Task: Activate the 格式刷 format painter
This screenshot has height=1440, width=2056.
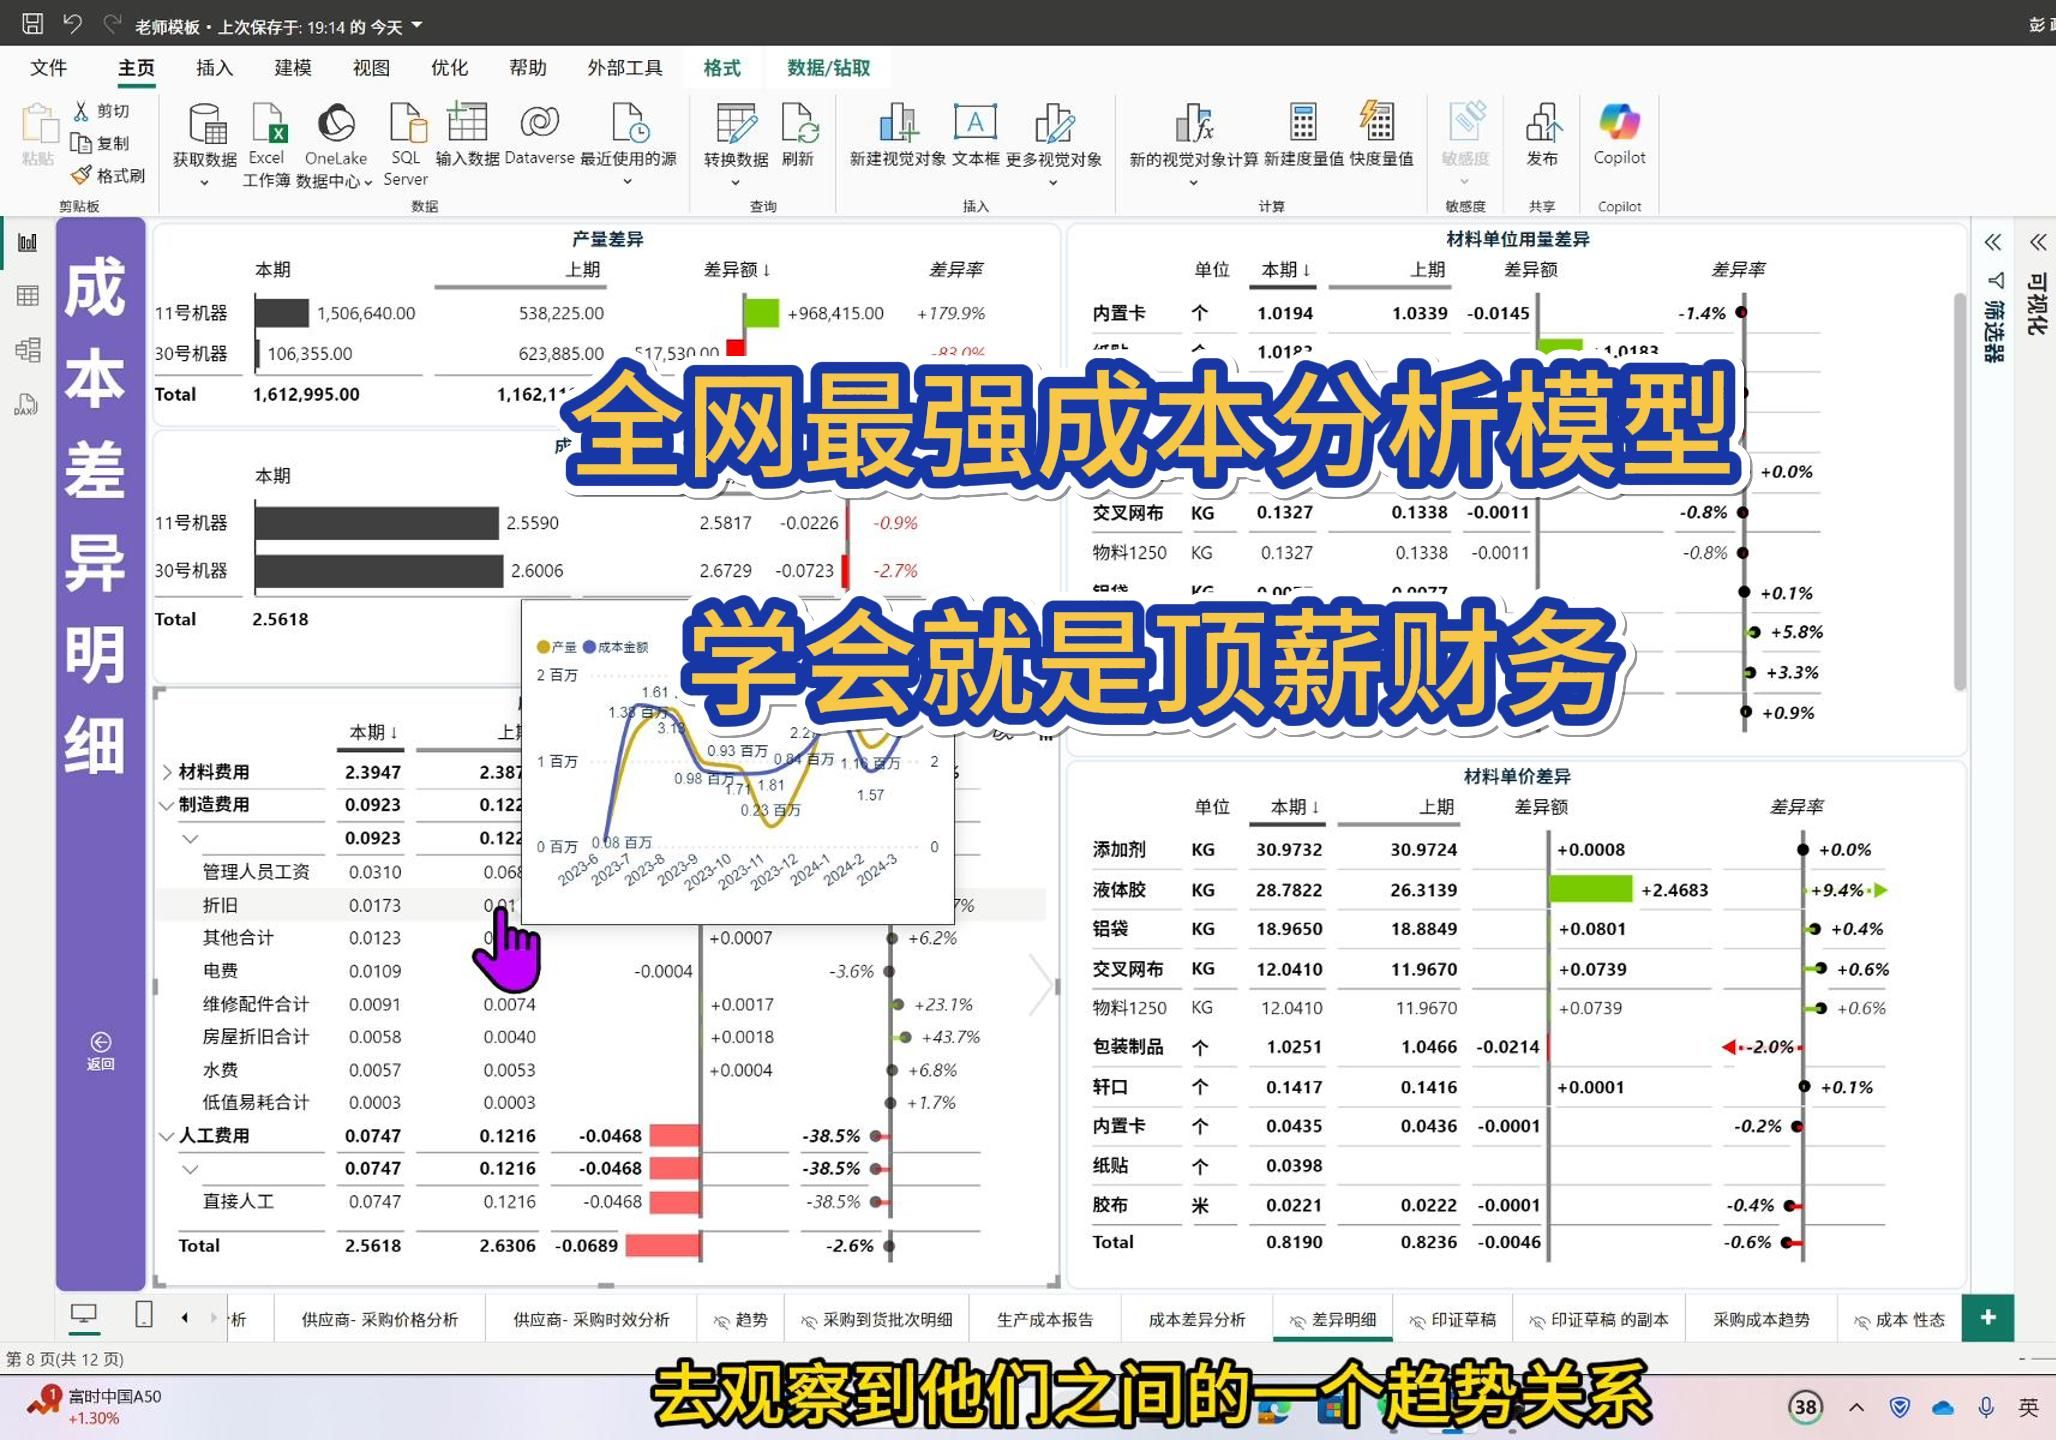Action: click(108, 176)
